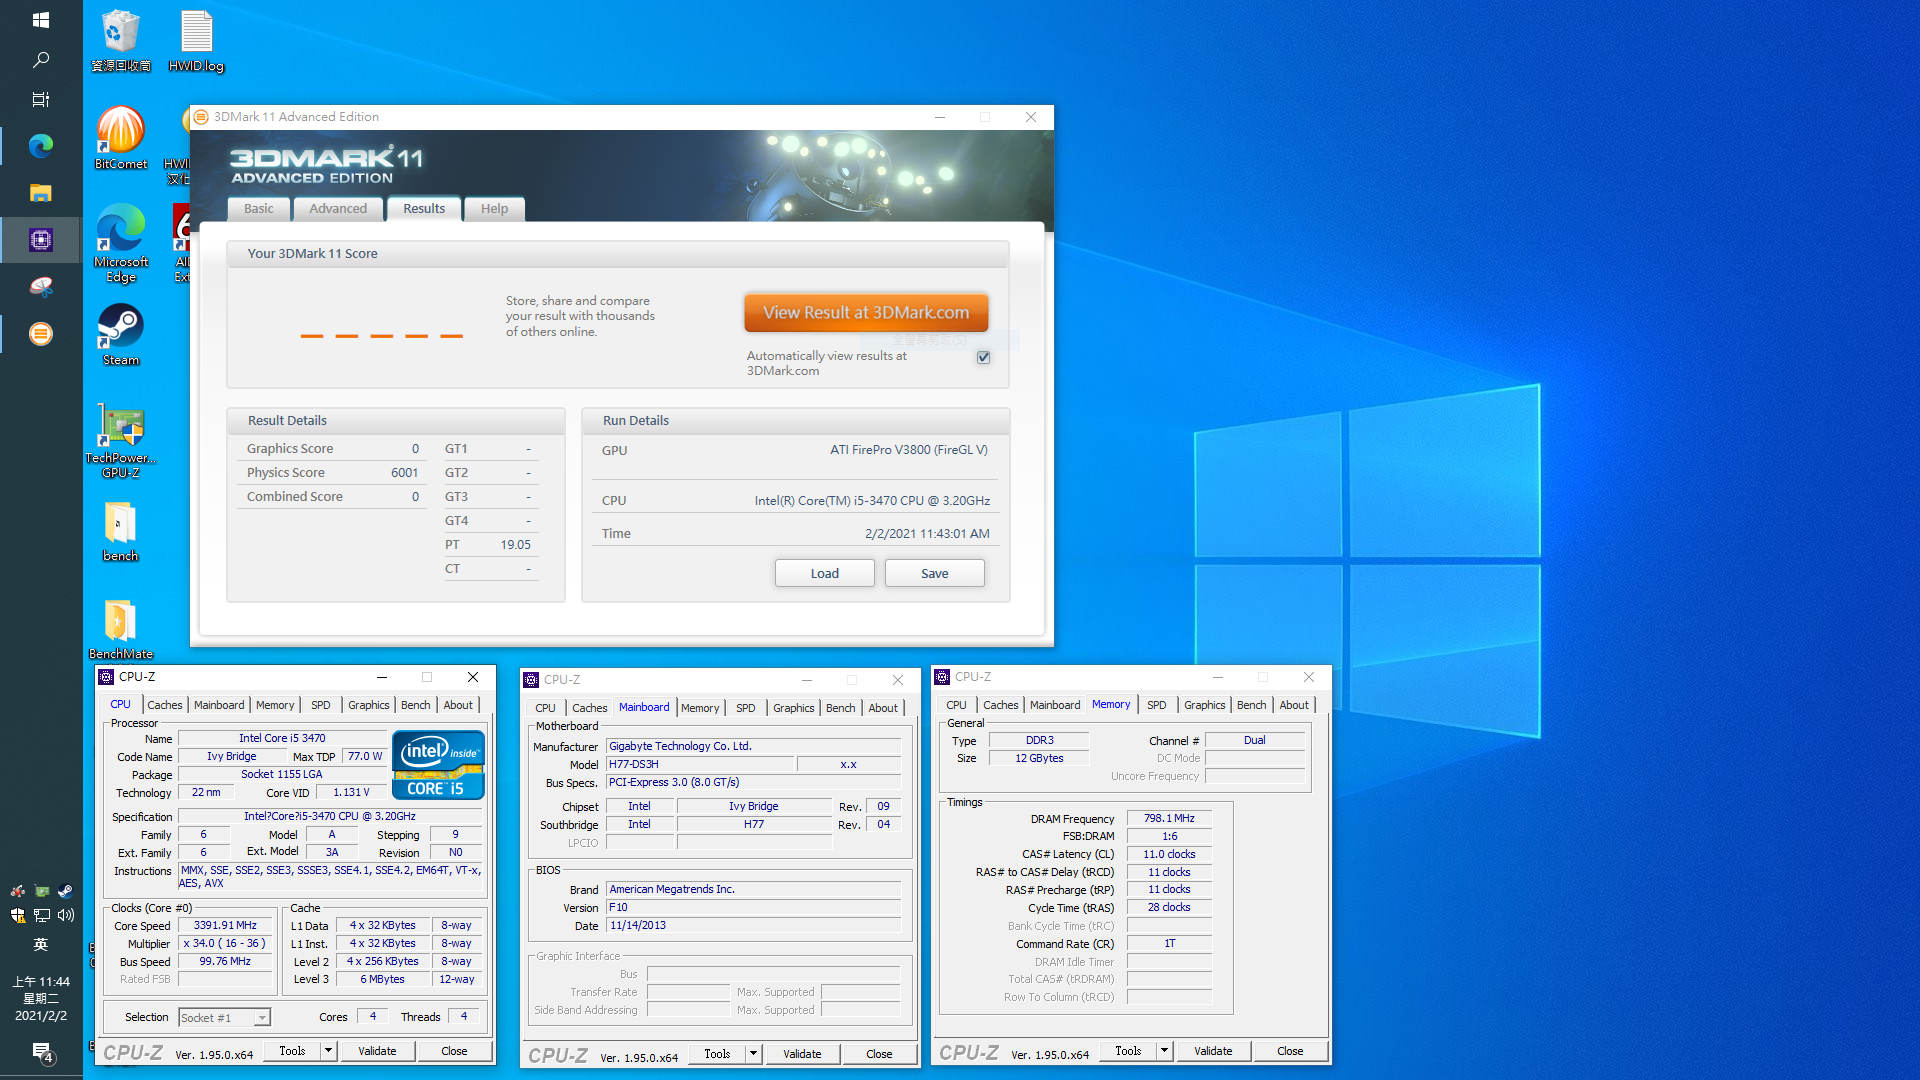The width and height of the screenshot is (1920, 1080).
Task: Open Task View on the taskbar
Action: [x=41, y=99]
